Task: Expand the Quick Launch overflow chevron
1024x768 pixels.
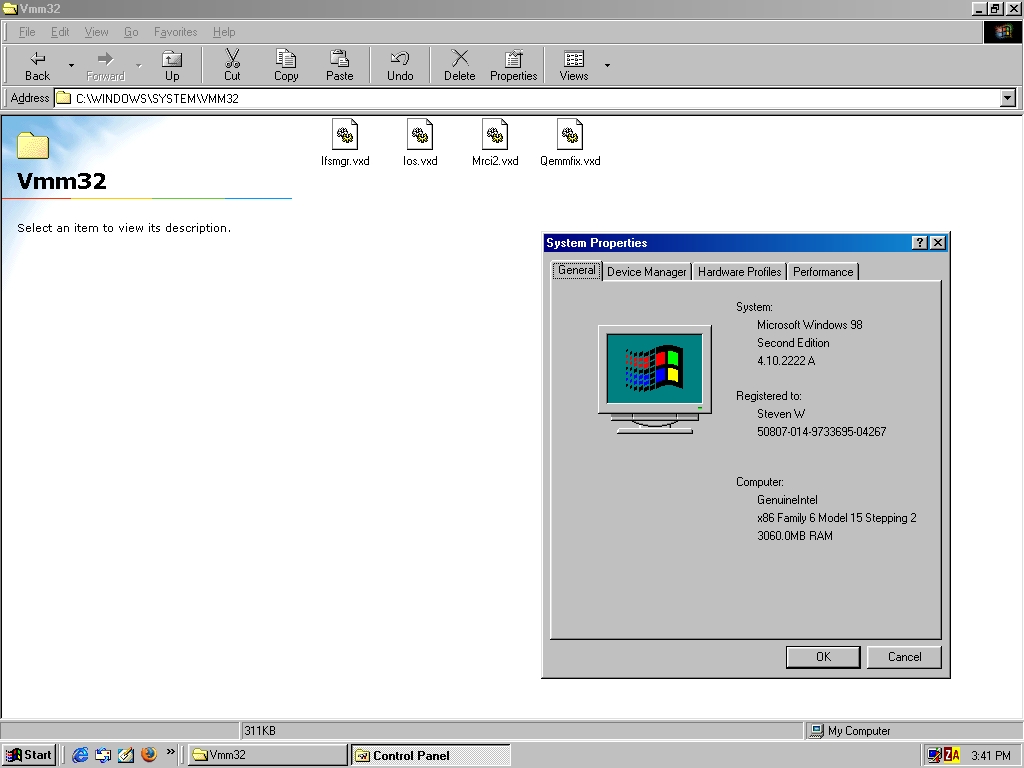Action: (x=170, y=752)
